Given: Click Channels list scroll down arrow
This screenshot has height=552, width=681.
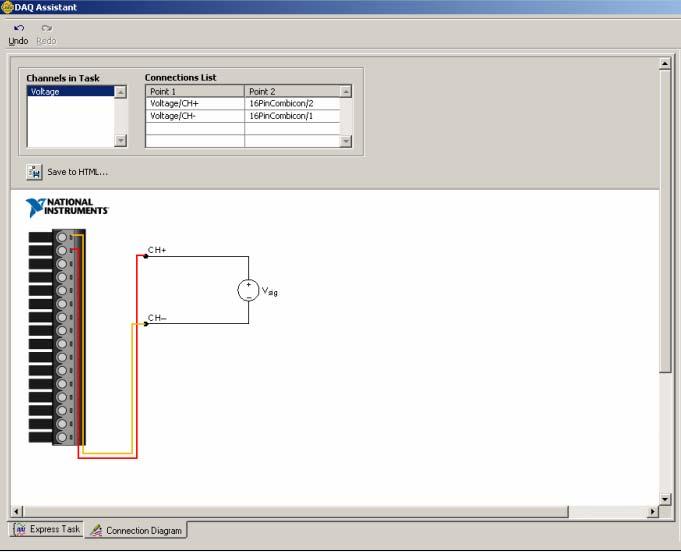Looking at the screenshot, I should point(120,140).
